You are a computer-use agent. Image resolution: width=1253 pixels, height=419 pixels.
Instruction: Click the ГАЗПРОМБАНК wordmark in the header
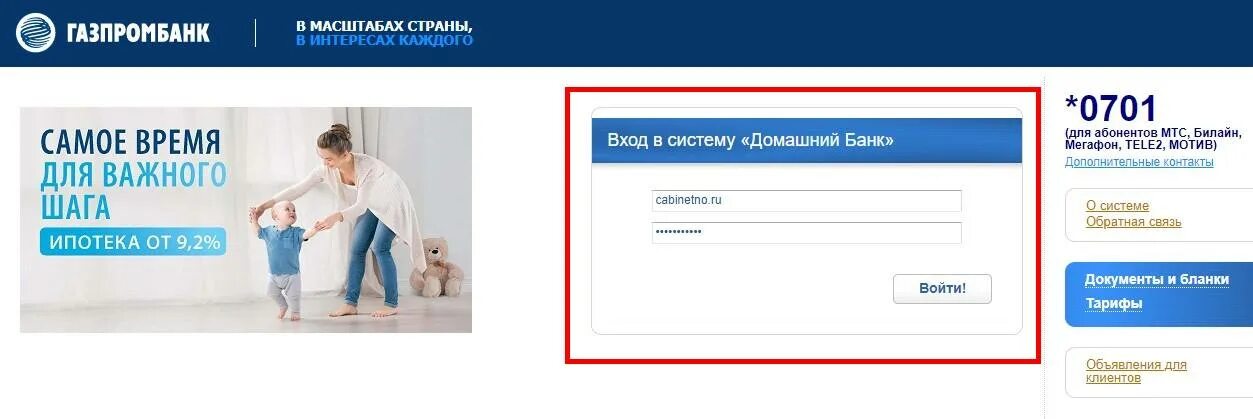coord(138,33)
